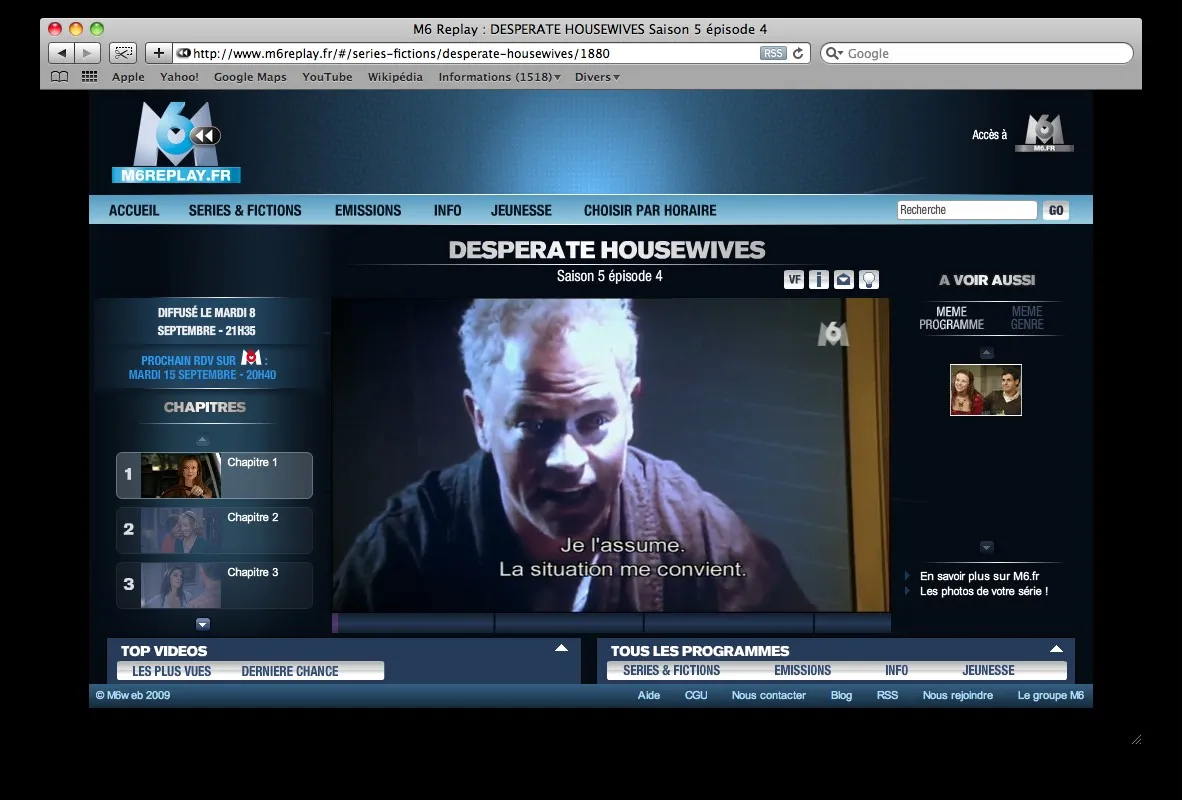Click the Recherche search field
1182x800 pixels.
click(967, 210)
